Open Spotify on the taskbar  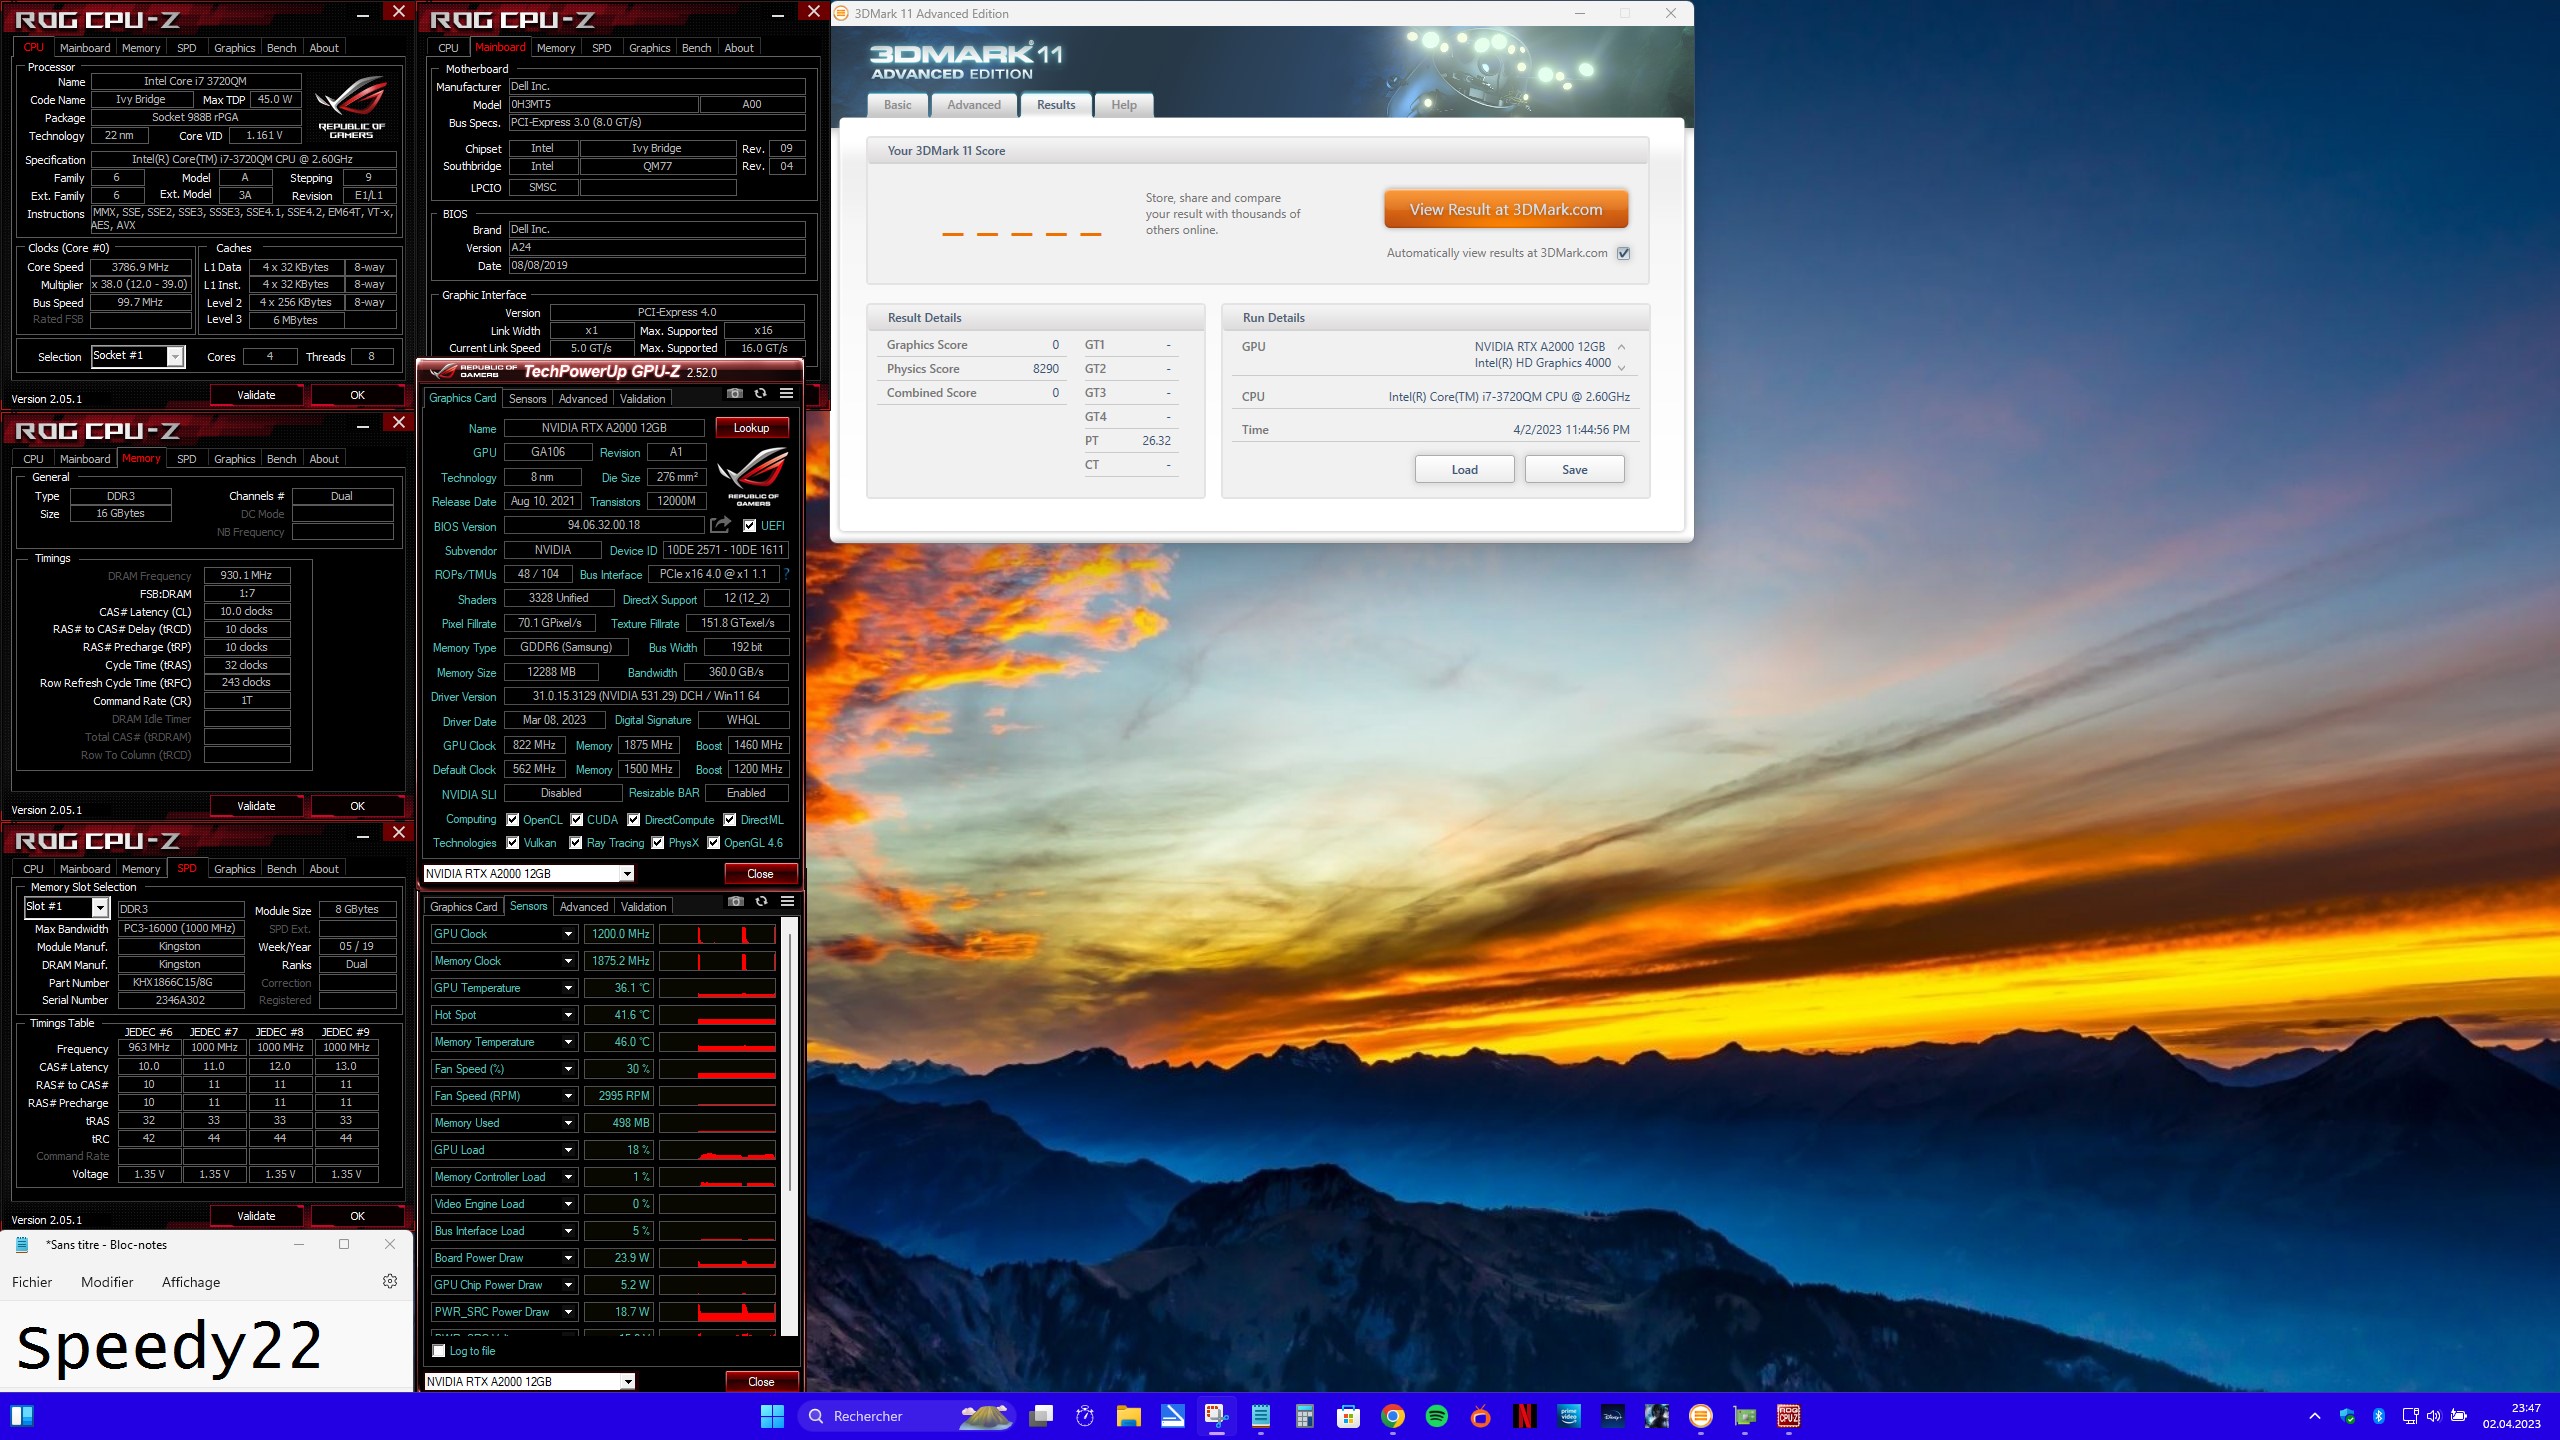1437,1416
